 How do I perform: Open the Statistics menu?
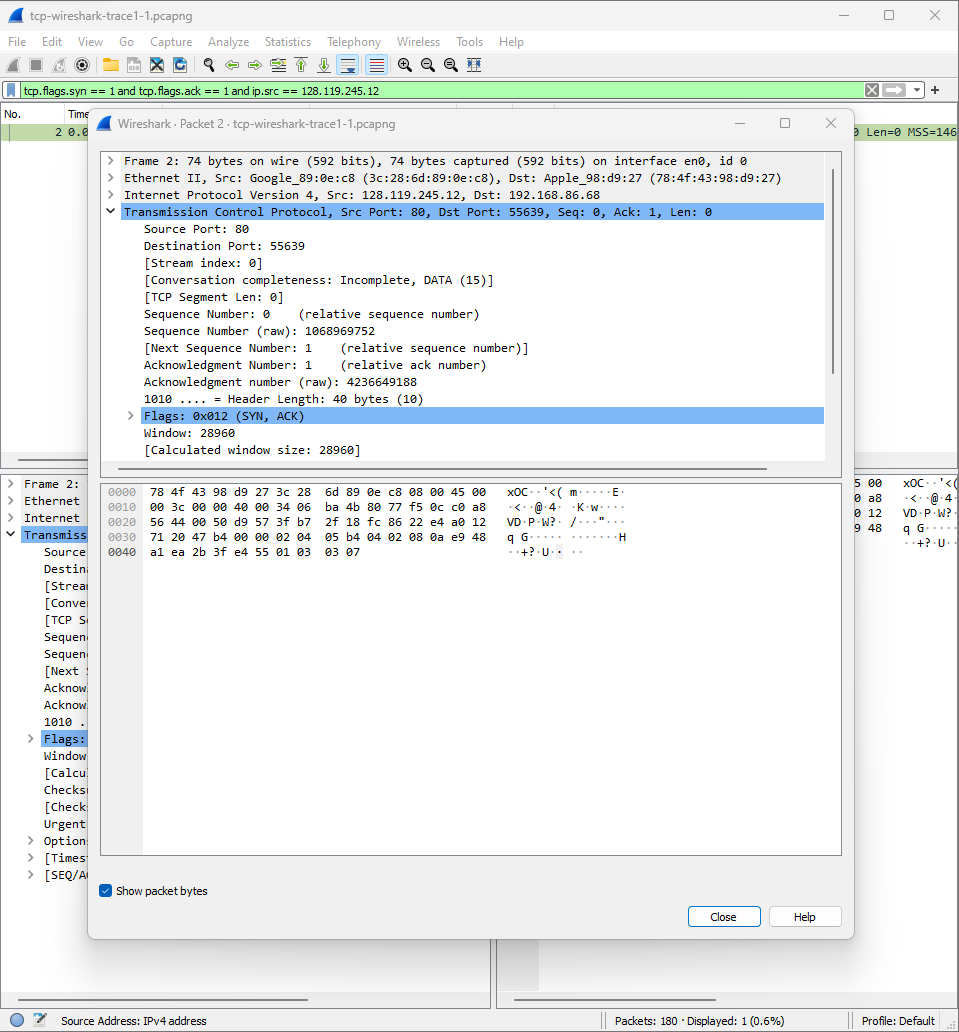point(288,41)
